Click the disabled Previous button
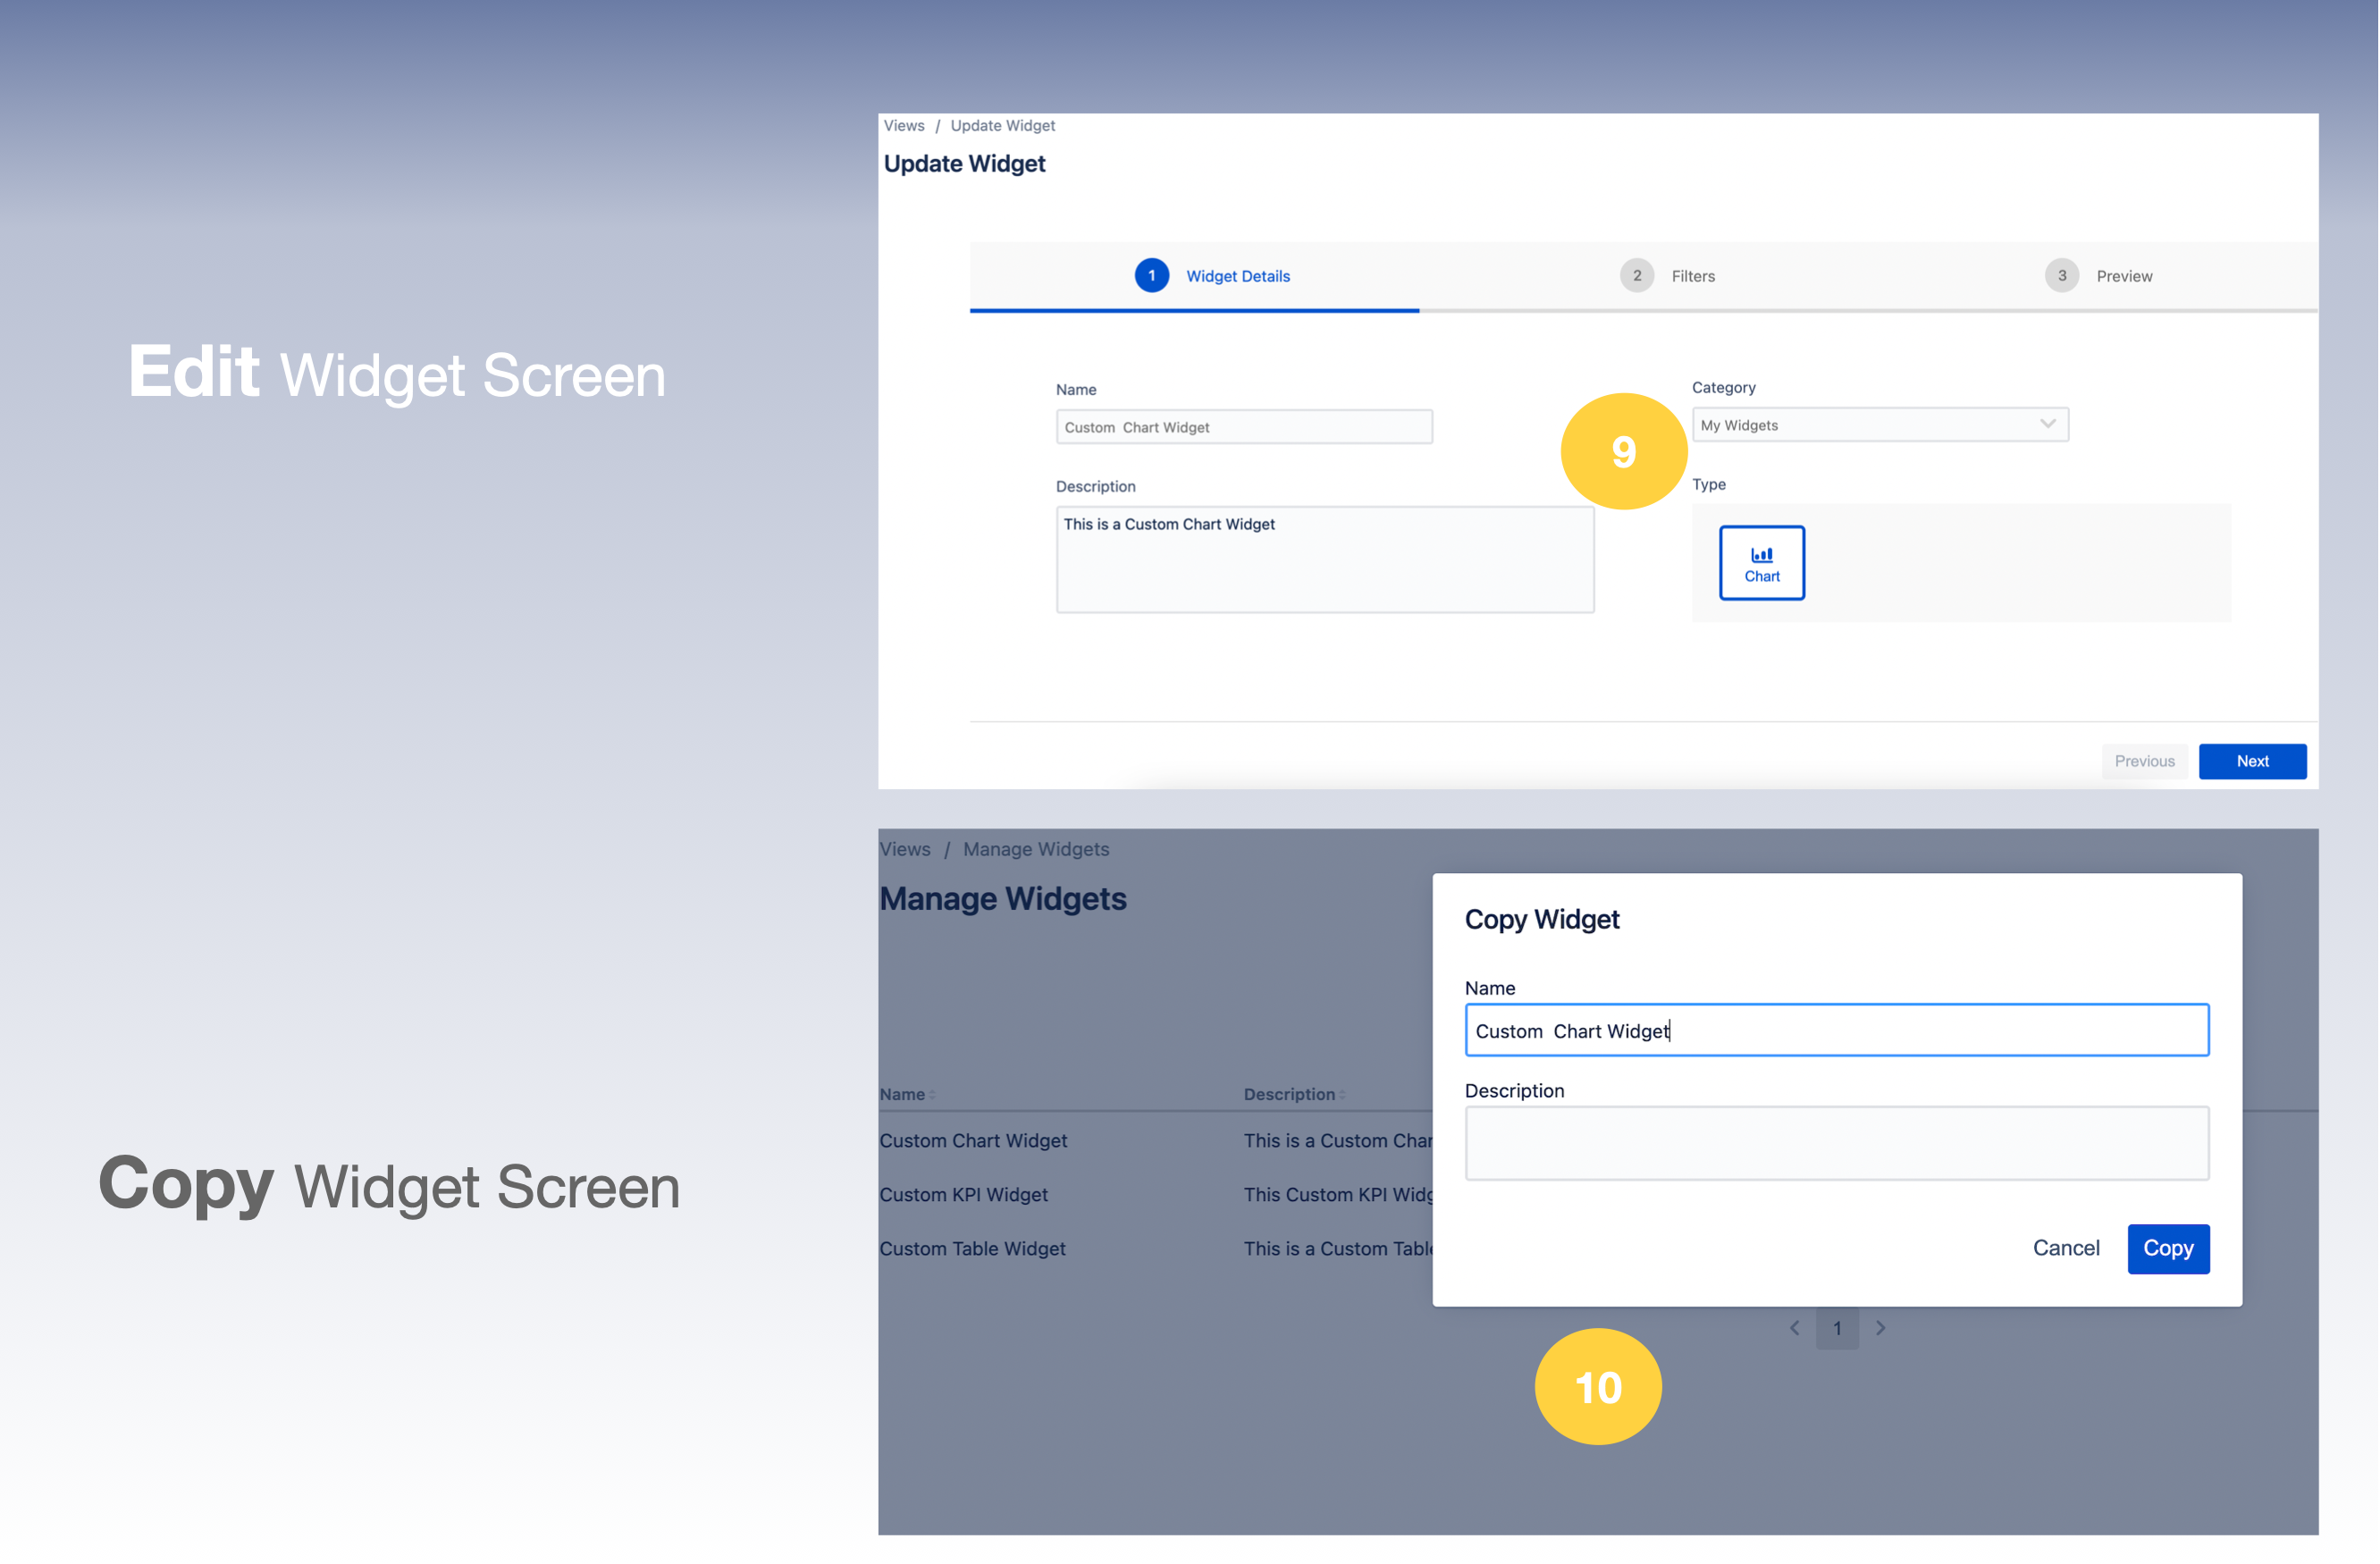This screenshot has height=1564, width=2380. 2144,761
